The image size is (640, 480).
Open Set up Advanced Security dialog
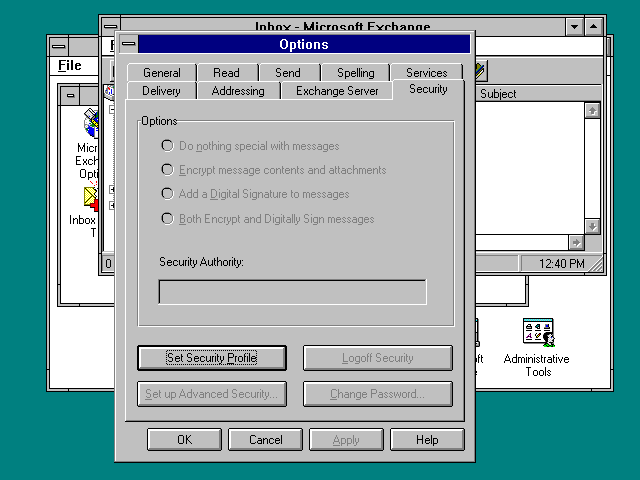tap(212, 394)
